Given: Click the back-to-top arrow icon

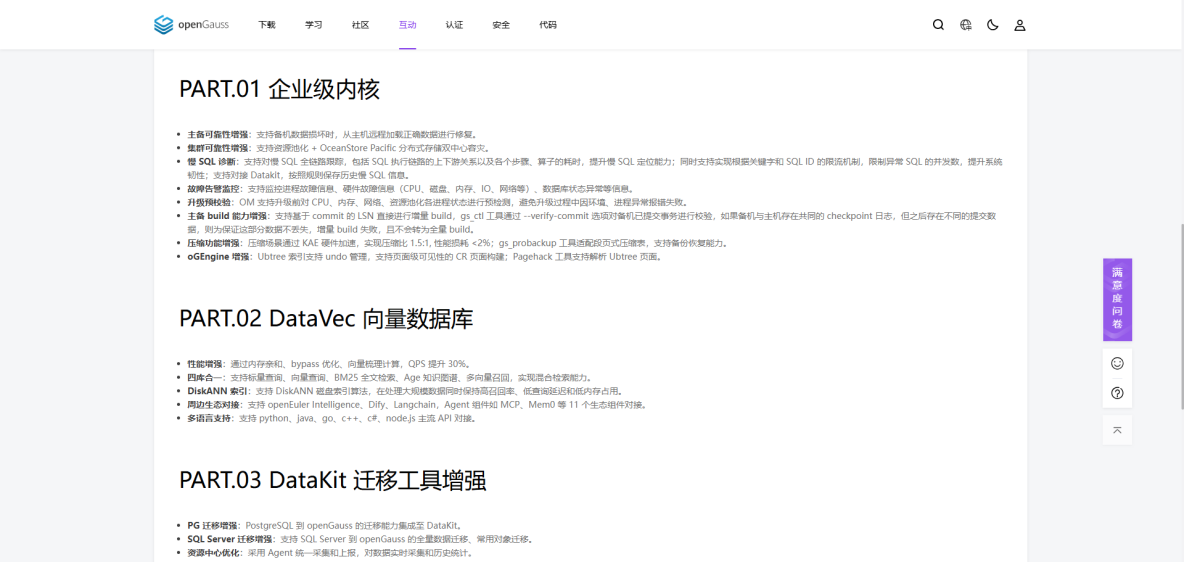Looking at the screenshot, I should pyautogui.click(x=1117, y=430).
